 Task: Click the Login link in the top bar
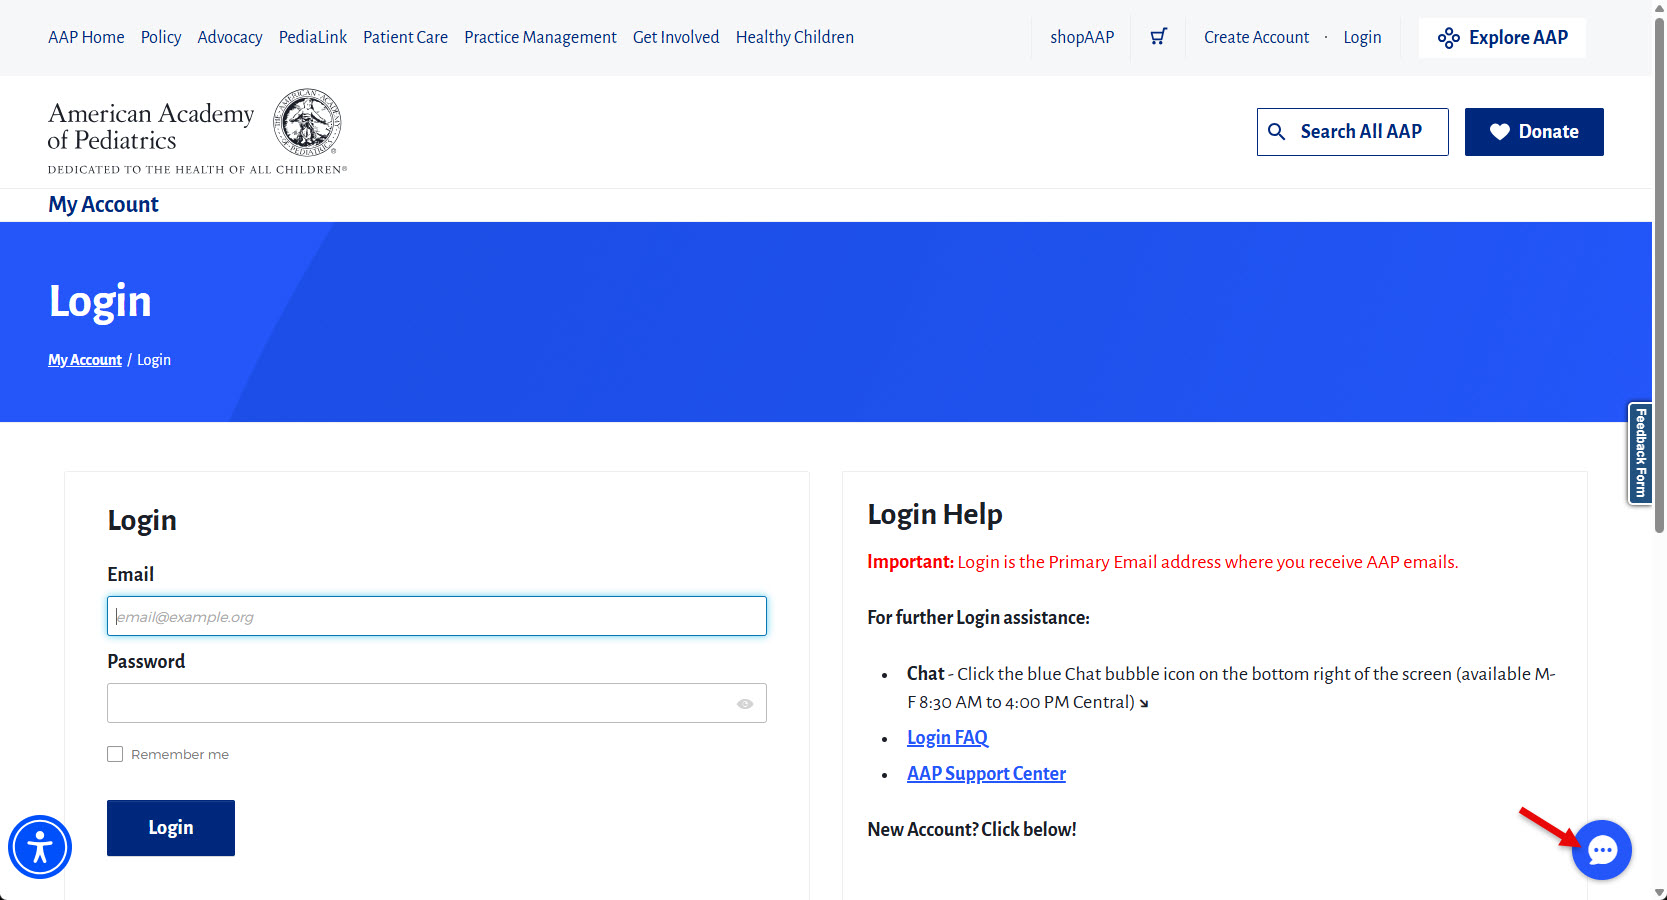coord(1362,37)
